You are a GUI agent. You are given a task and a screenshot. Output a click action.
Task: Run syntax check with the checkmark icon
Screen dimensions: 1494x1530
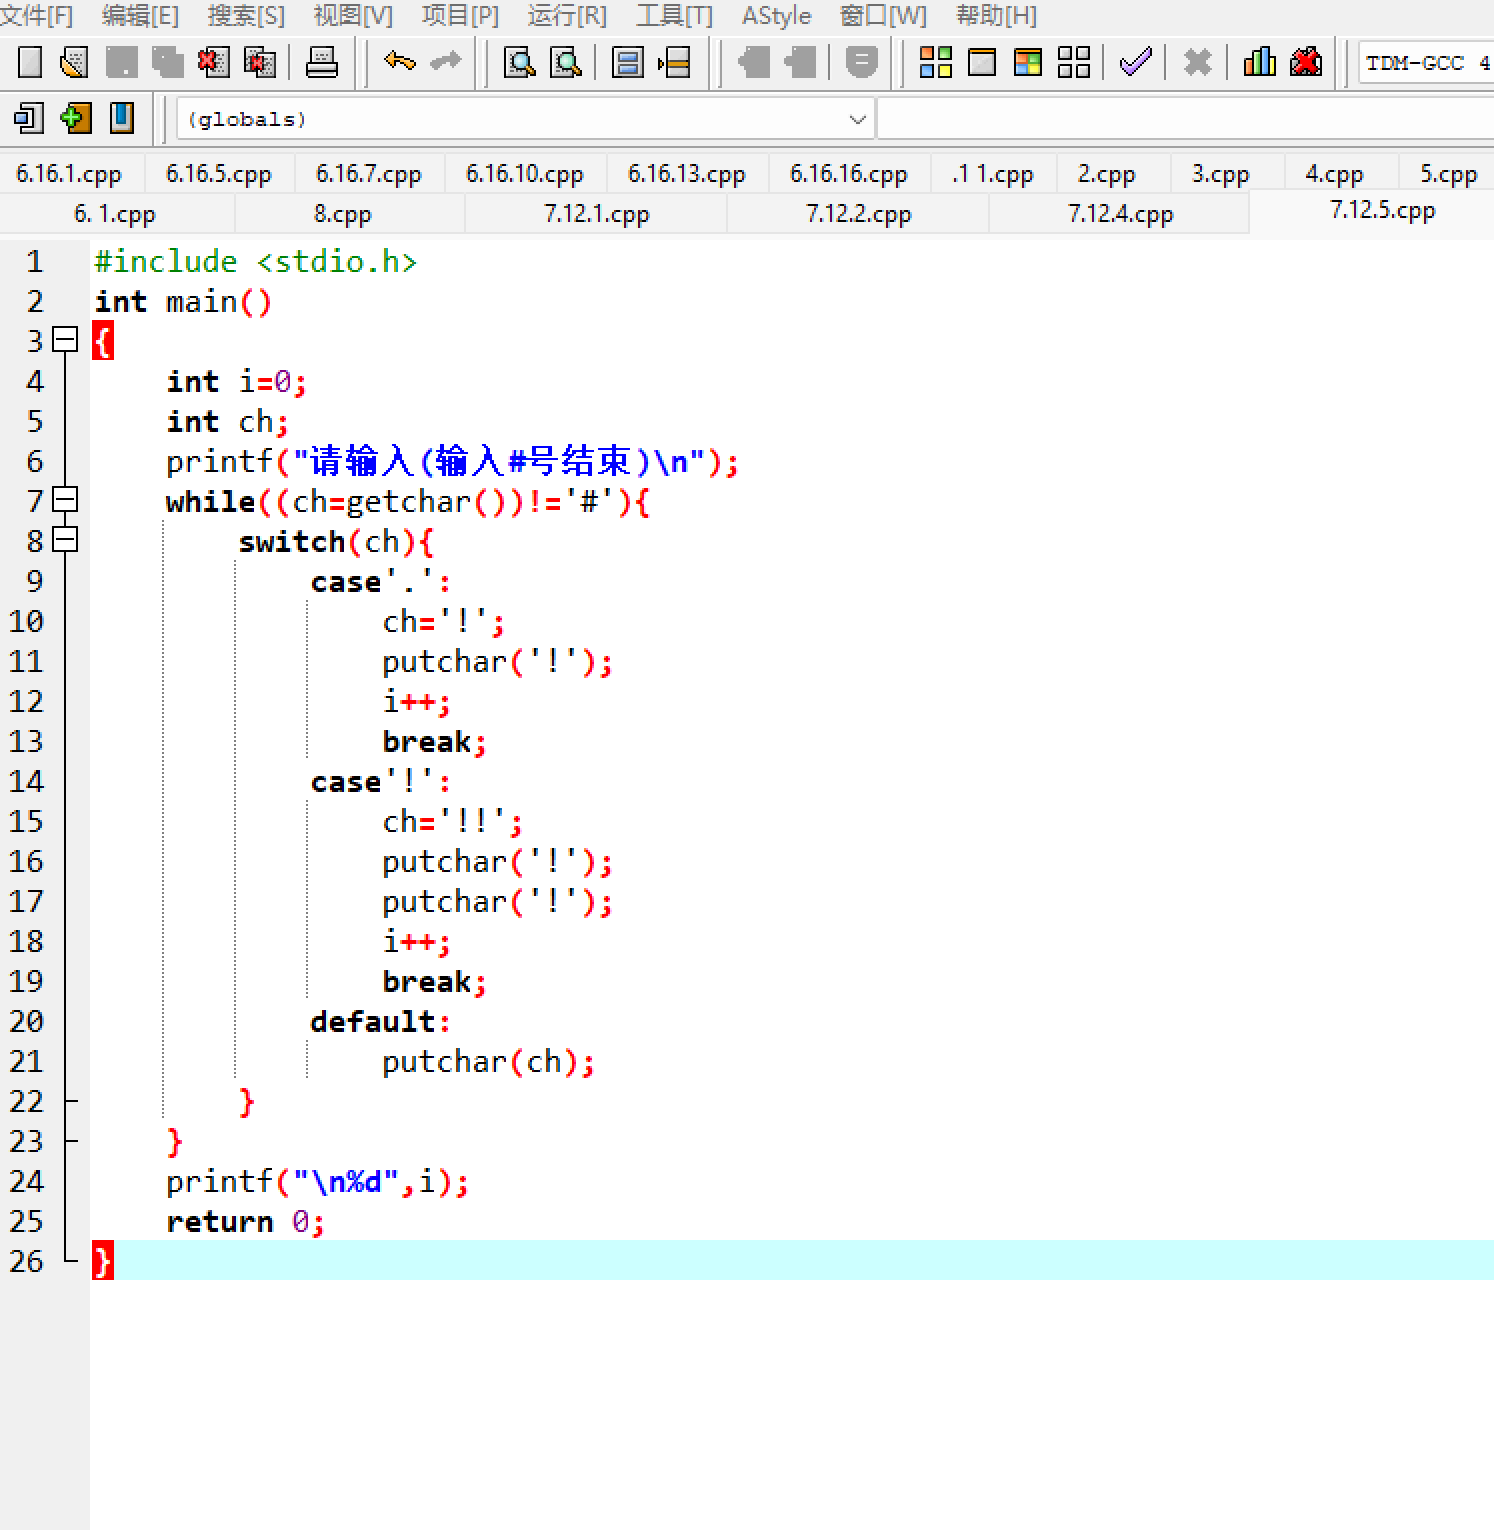pos(1136,62)
